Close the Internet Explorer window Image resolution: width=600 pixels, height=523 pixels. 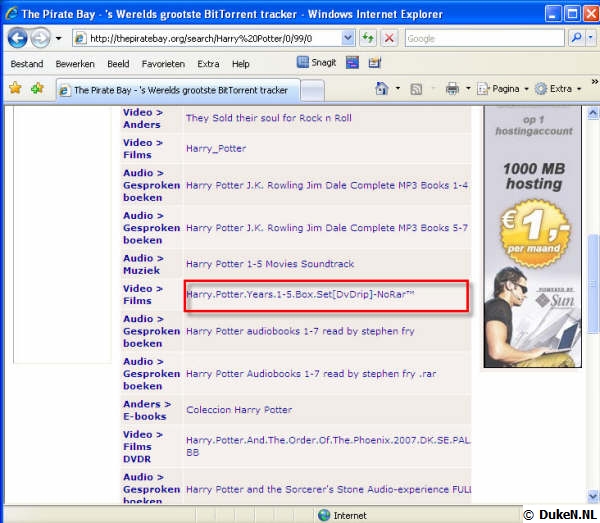(x=592, y=14)
